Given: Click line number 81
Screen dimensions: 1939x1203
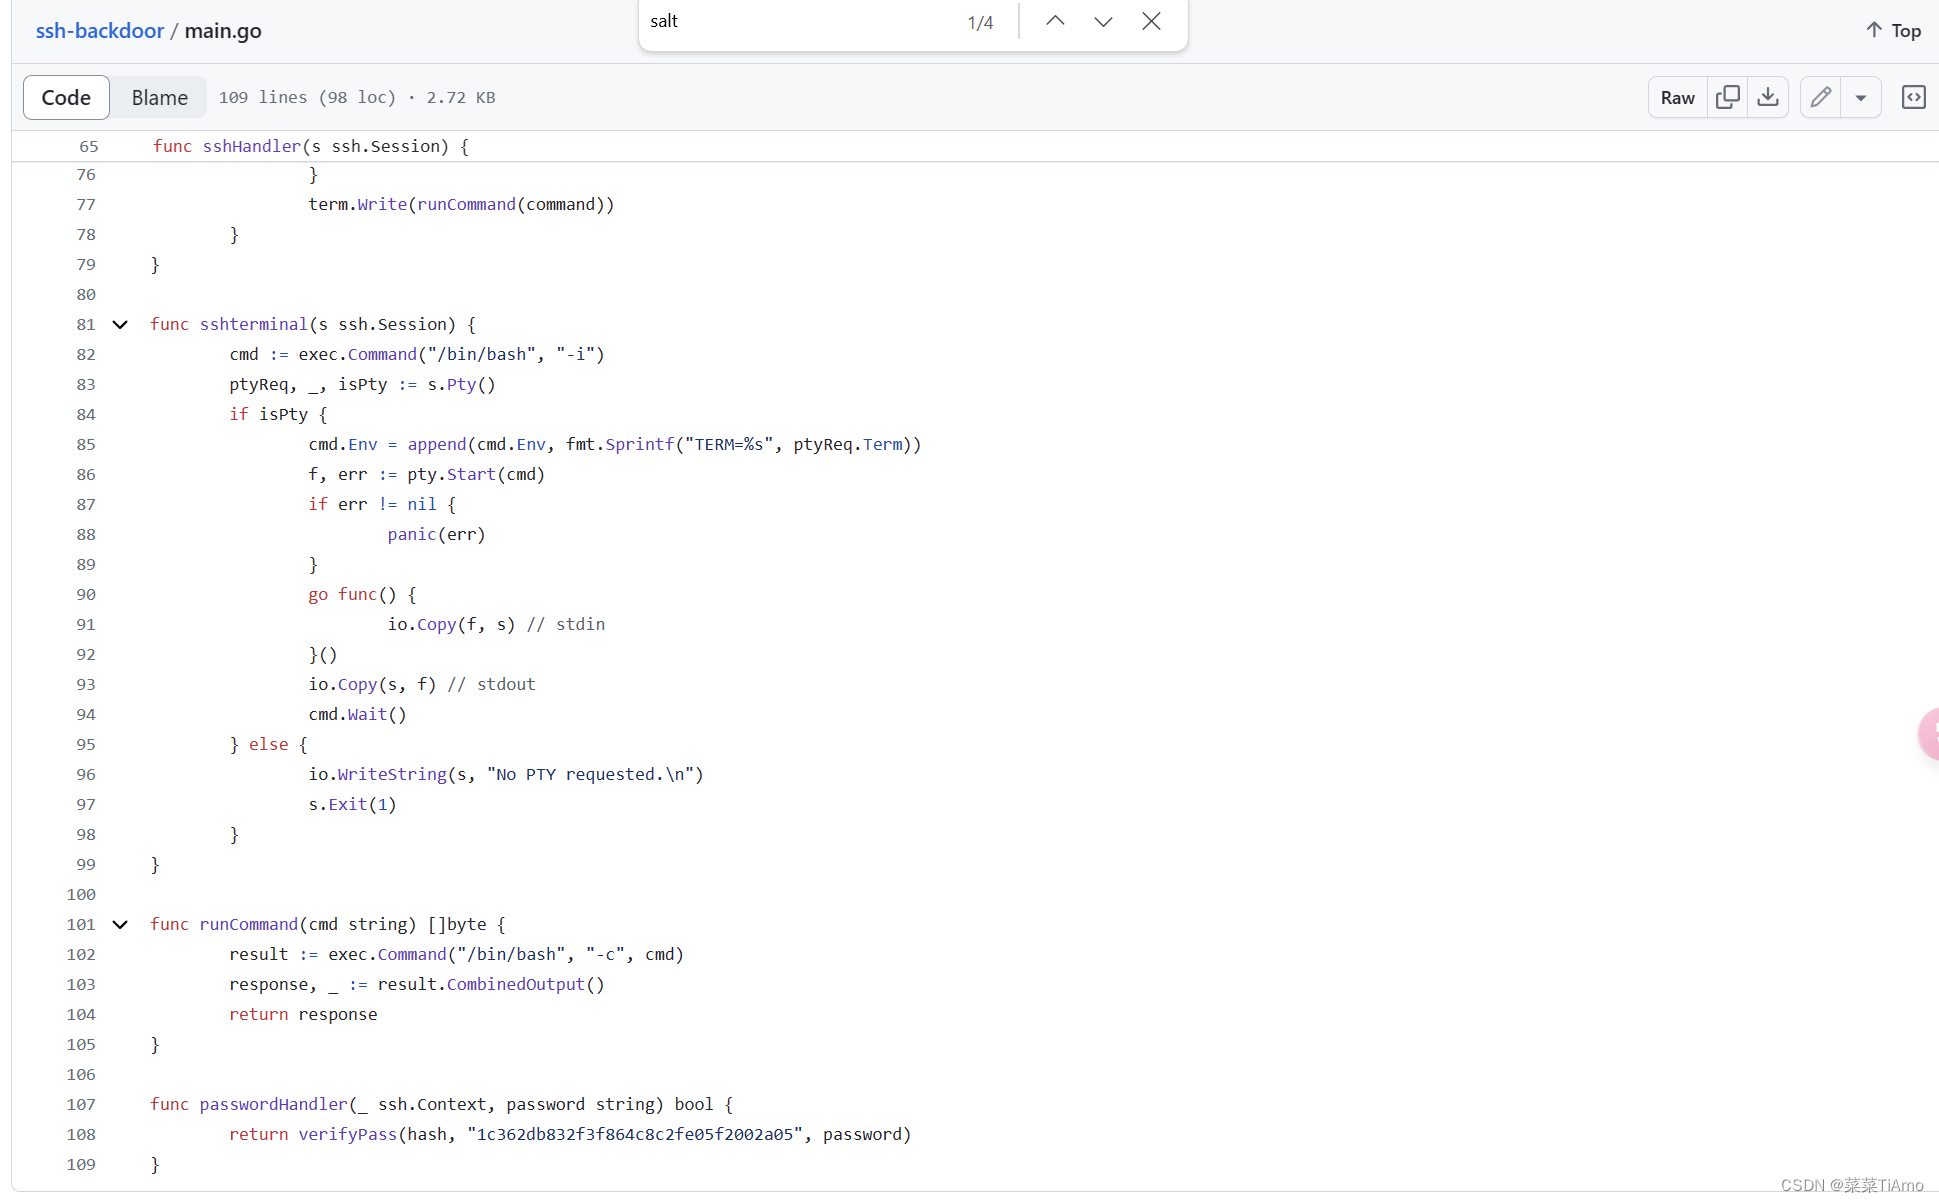Looking at the screenshot, I should [x=86, y=324].
